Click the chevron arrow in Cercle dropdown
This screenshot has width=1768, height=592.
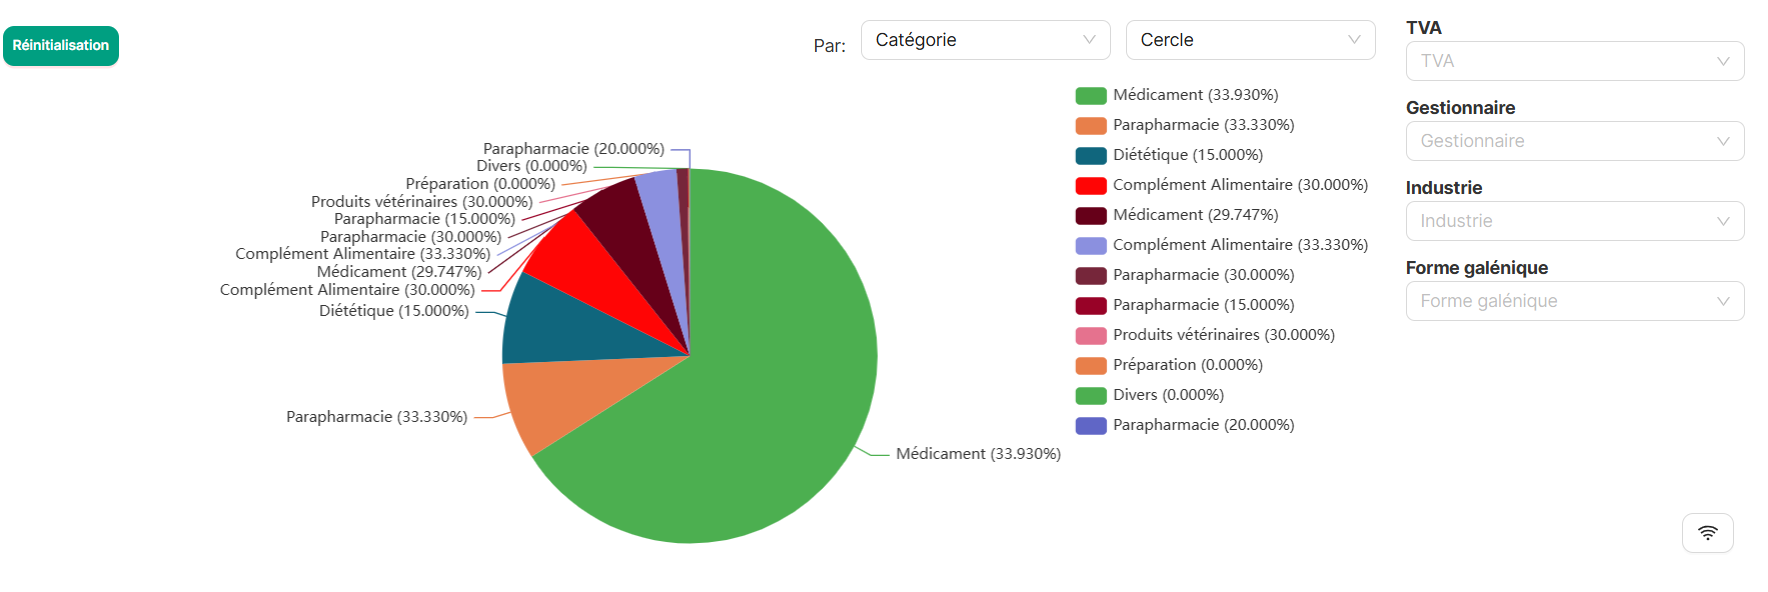(x=1354, y=40)
